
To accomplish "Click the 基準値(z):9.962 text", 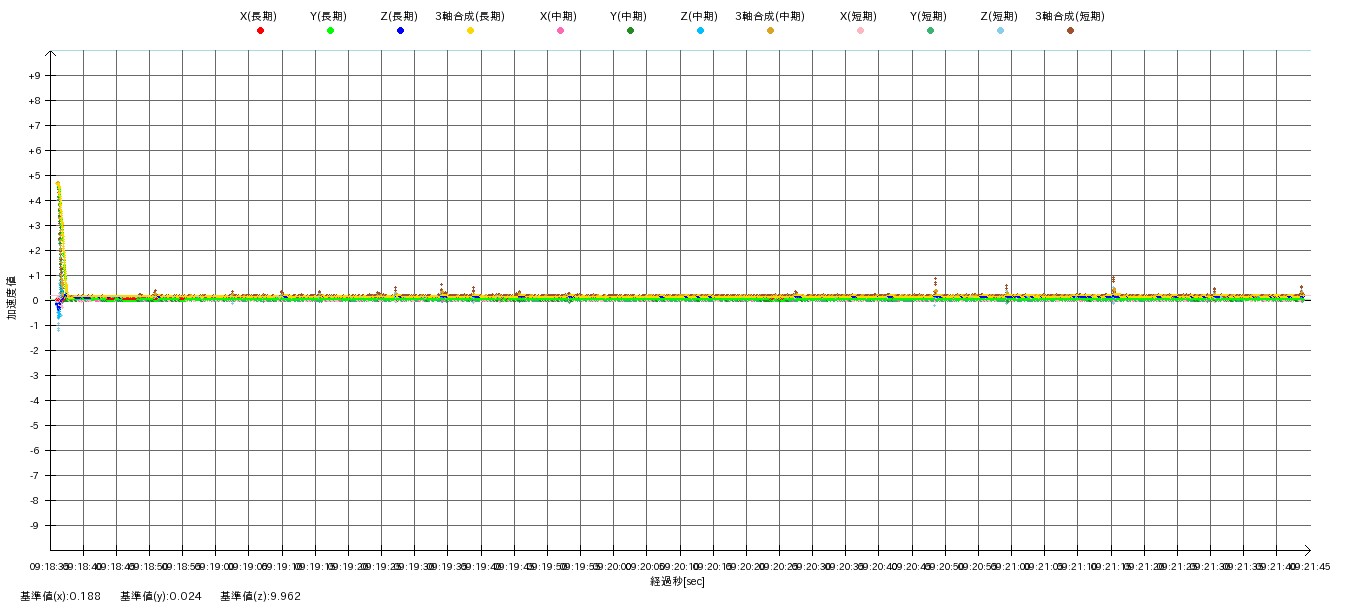I will 260,596.
